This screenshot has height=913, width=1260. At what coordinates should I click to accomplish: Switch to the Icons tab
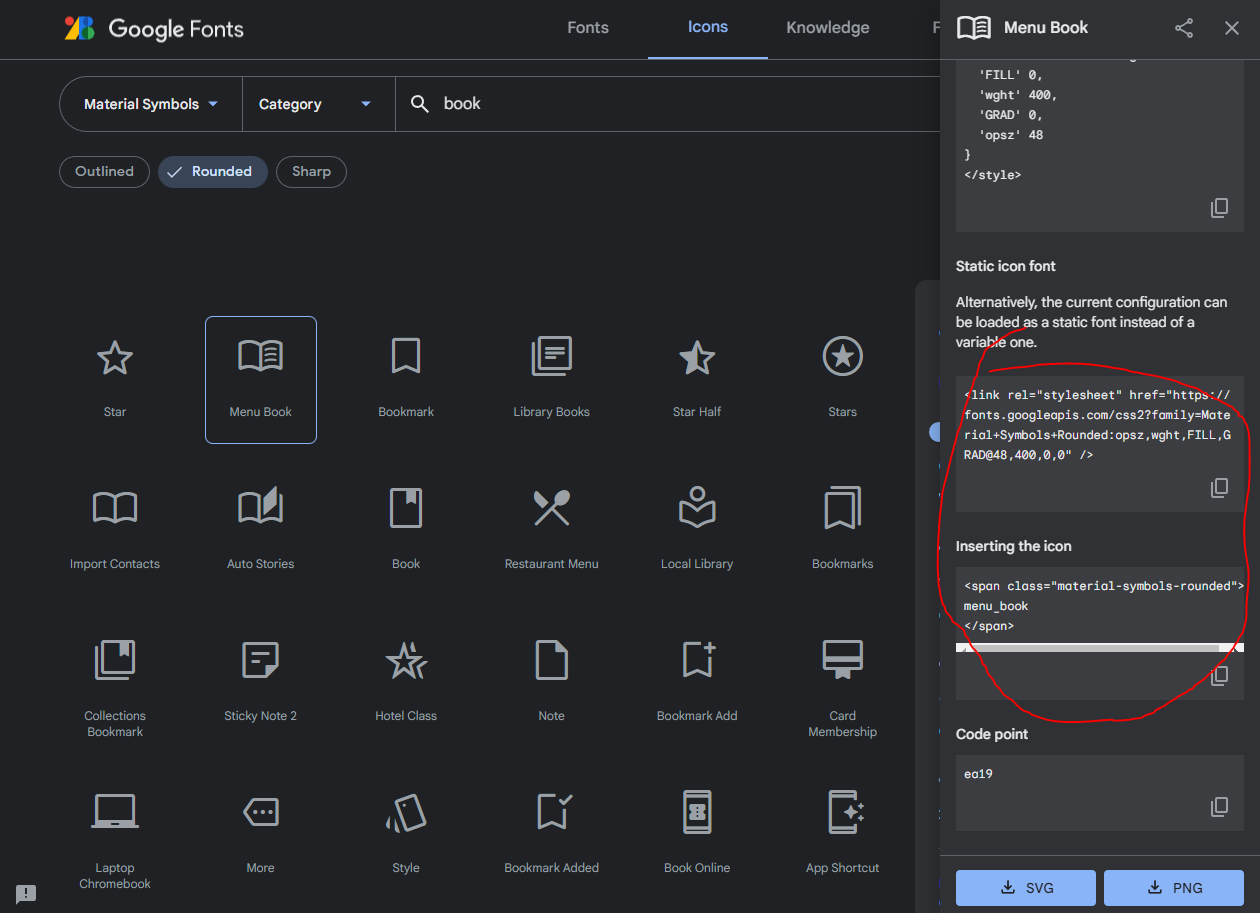708,28
